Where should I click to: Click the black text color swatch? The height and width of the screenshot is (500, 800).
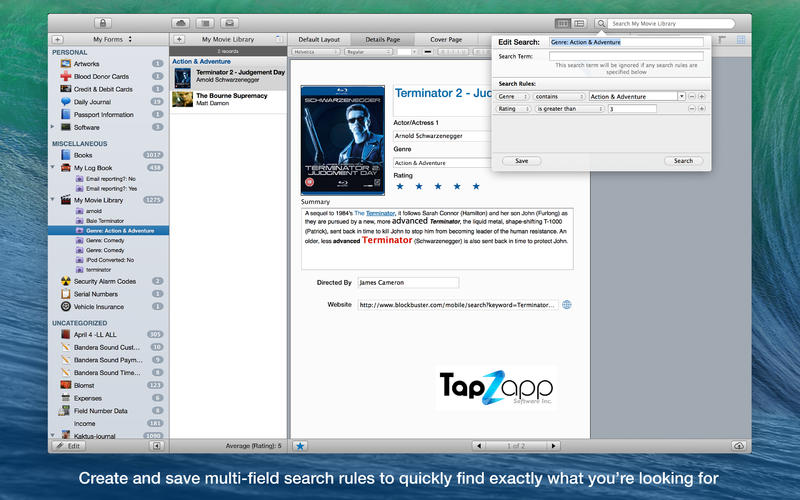[x=428, y=52]
